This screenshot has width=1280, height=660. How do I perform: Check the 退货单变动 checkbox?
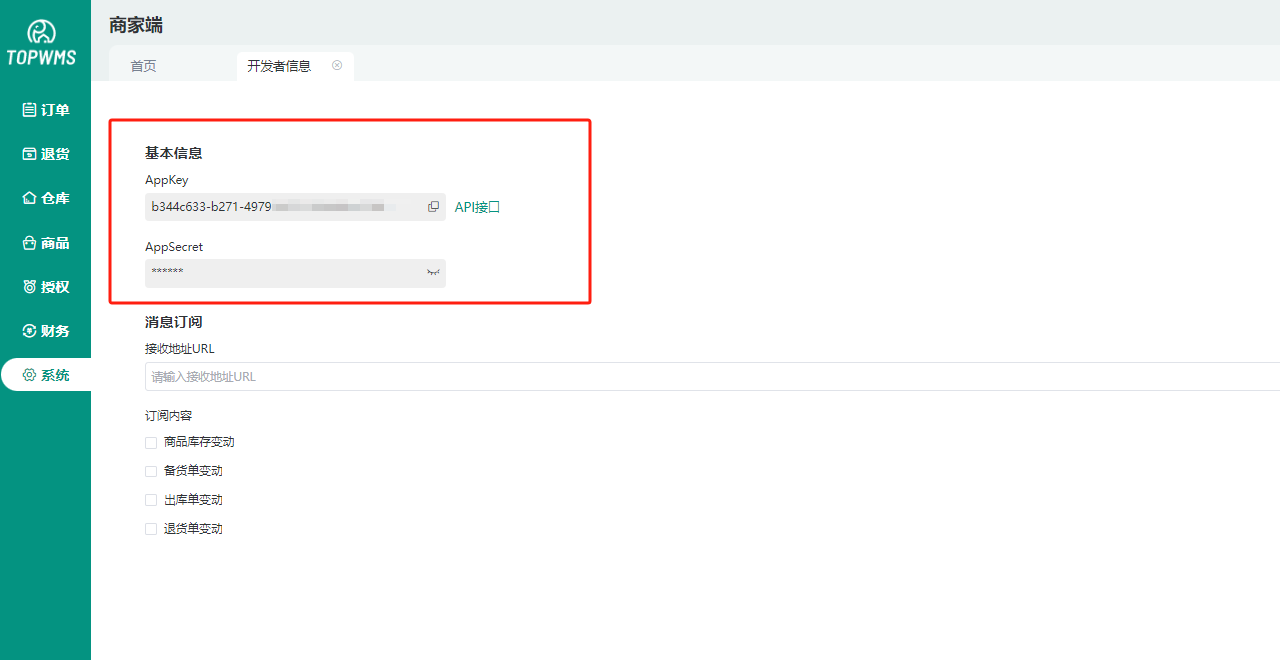click(151, 529)
